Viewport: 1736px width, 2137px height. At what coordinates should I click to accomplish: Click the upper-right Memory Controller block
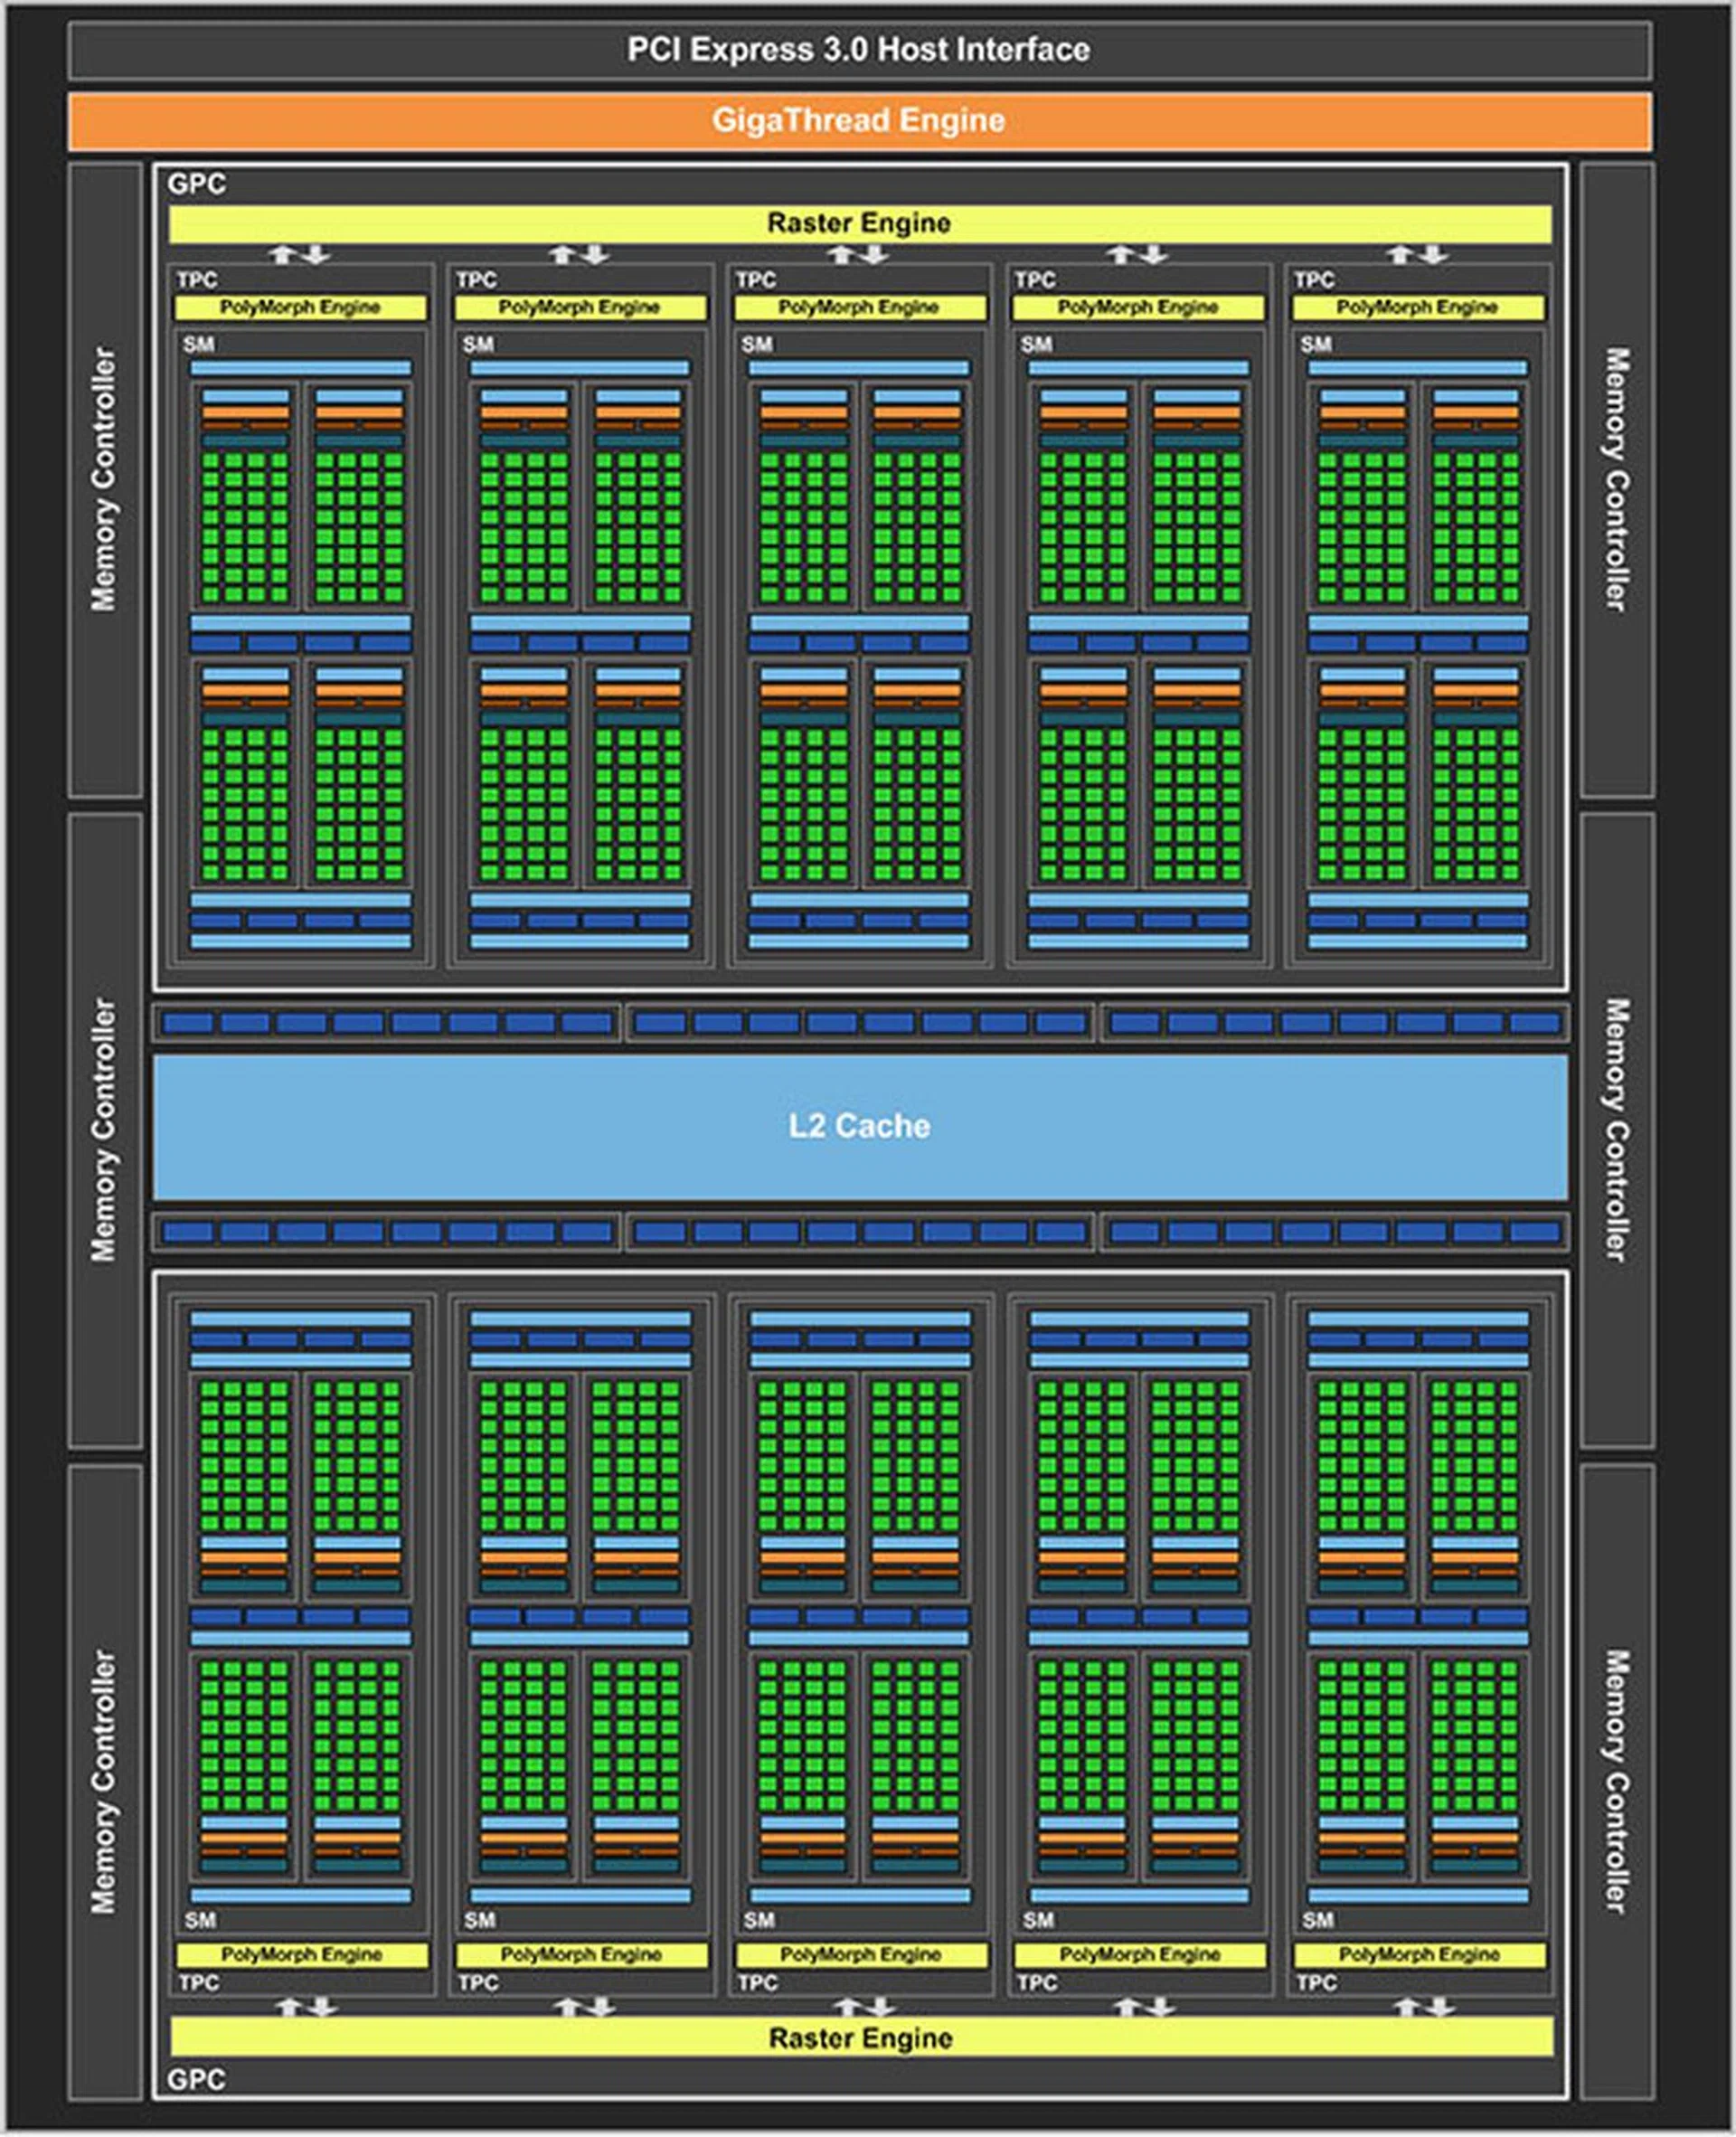point(1616,479)
